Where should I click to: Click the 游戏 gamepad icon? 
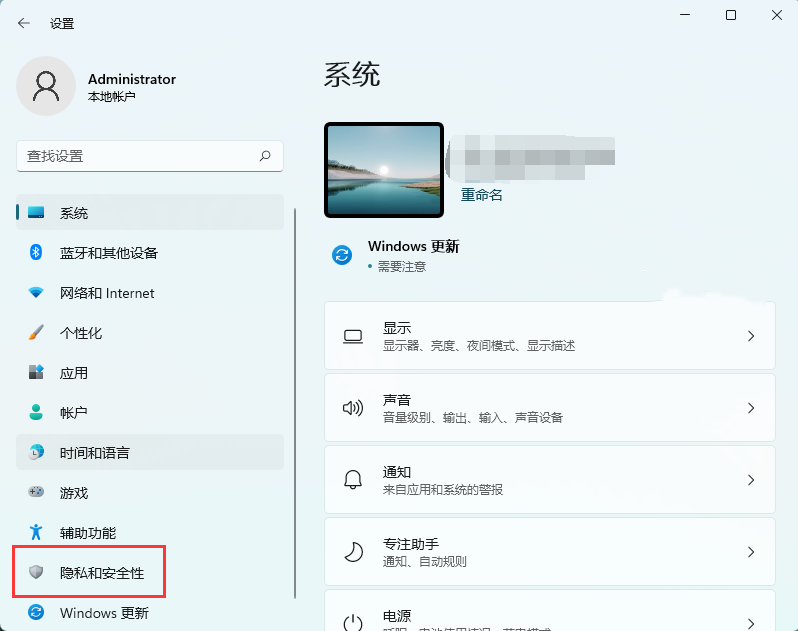(x=36, y=492)
